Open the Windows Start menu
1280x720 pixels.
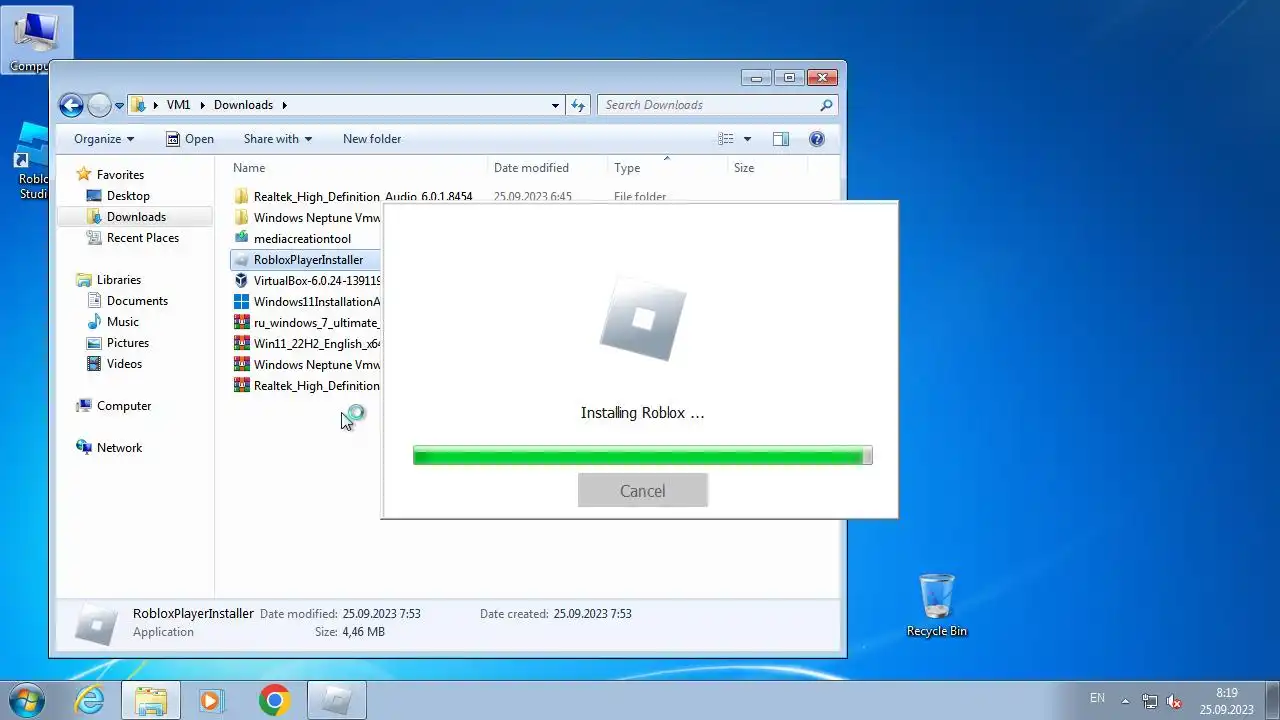[27, 700]
